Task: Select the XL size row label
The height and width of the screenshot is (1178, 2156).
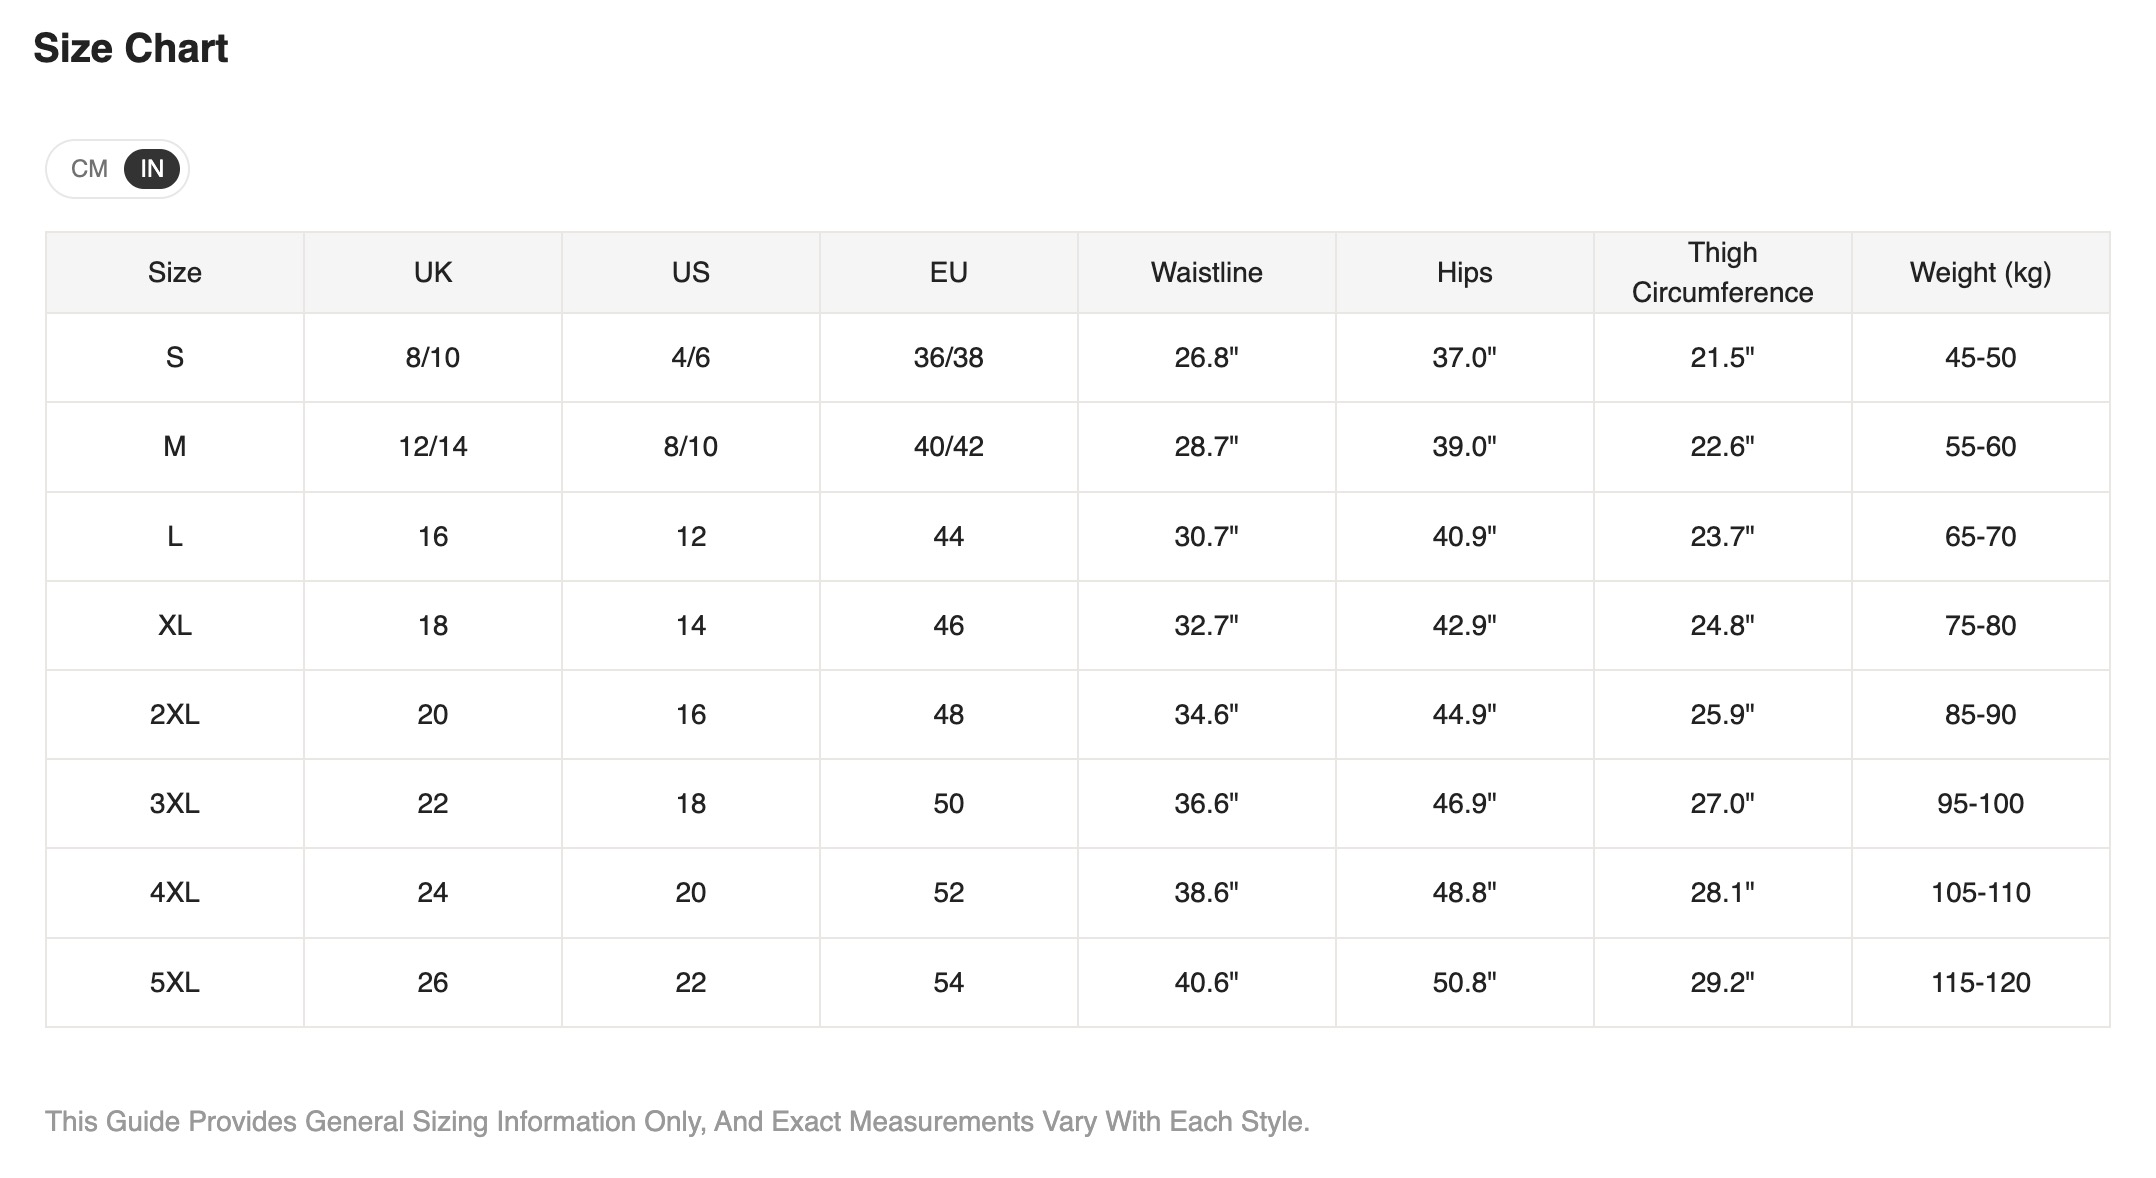Action: click(x=175, y=626)
